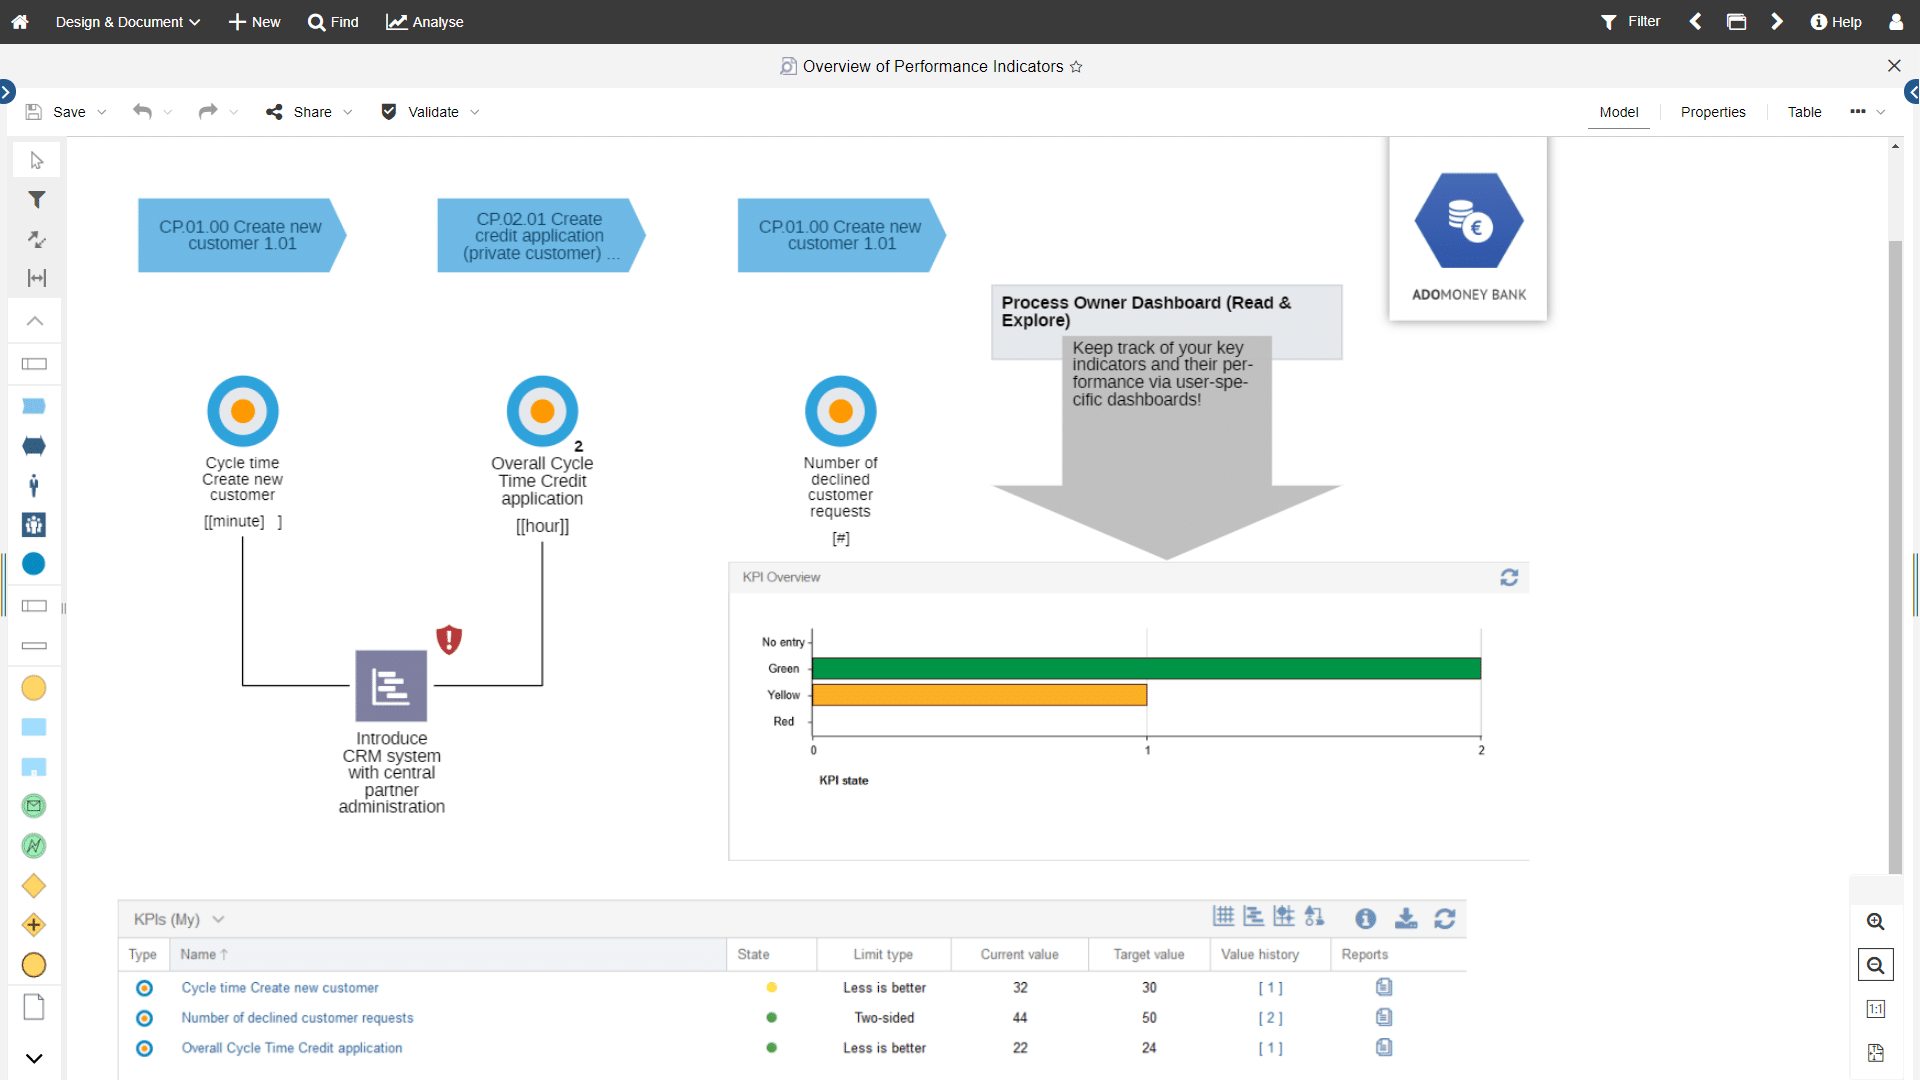Click the red shield warning icon

pos(449,639)
